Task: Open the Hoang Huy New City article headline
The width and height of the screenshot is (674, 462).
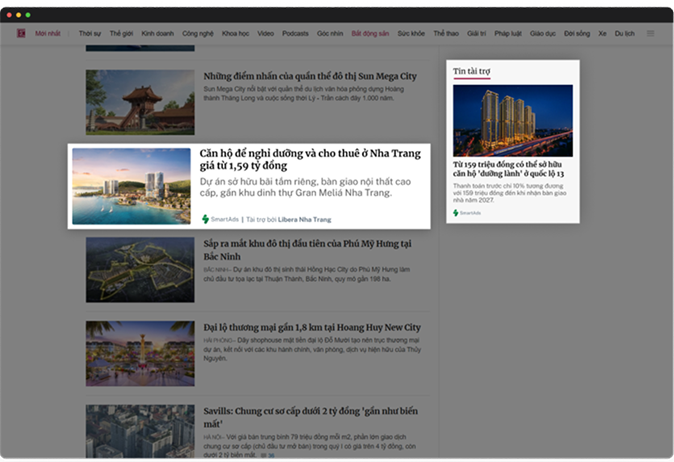Action: tap(312, 327)
